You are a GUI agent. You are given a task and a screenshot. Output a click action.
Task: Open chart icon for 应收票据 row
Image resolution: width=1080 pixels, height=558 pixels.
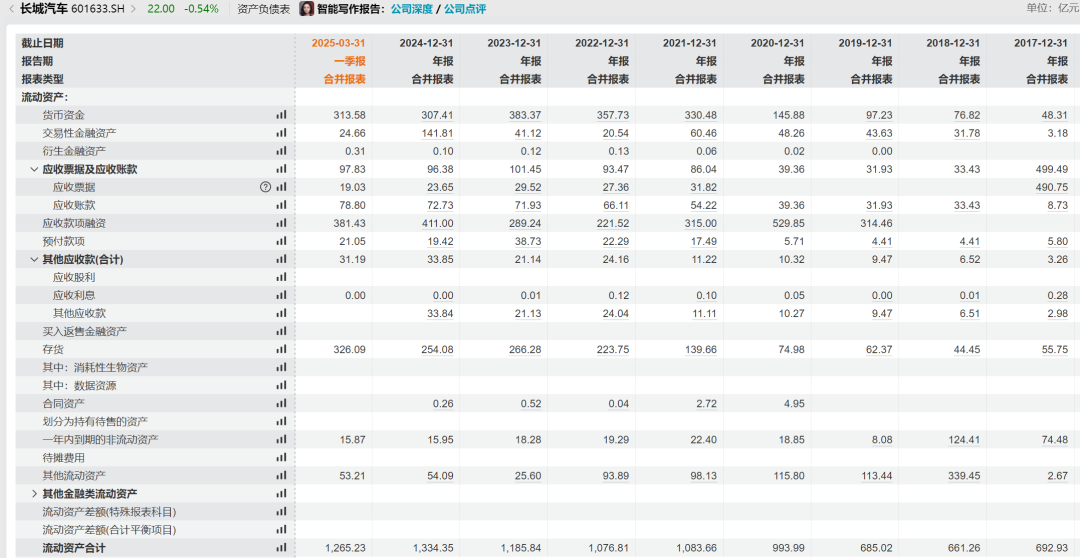point(281,187)
